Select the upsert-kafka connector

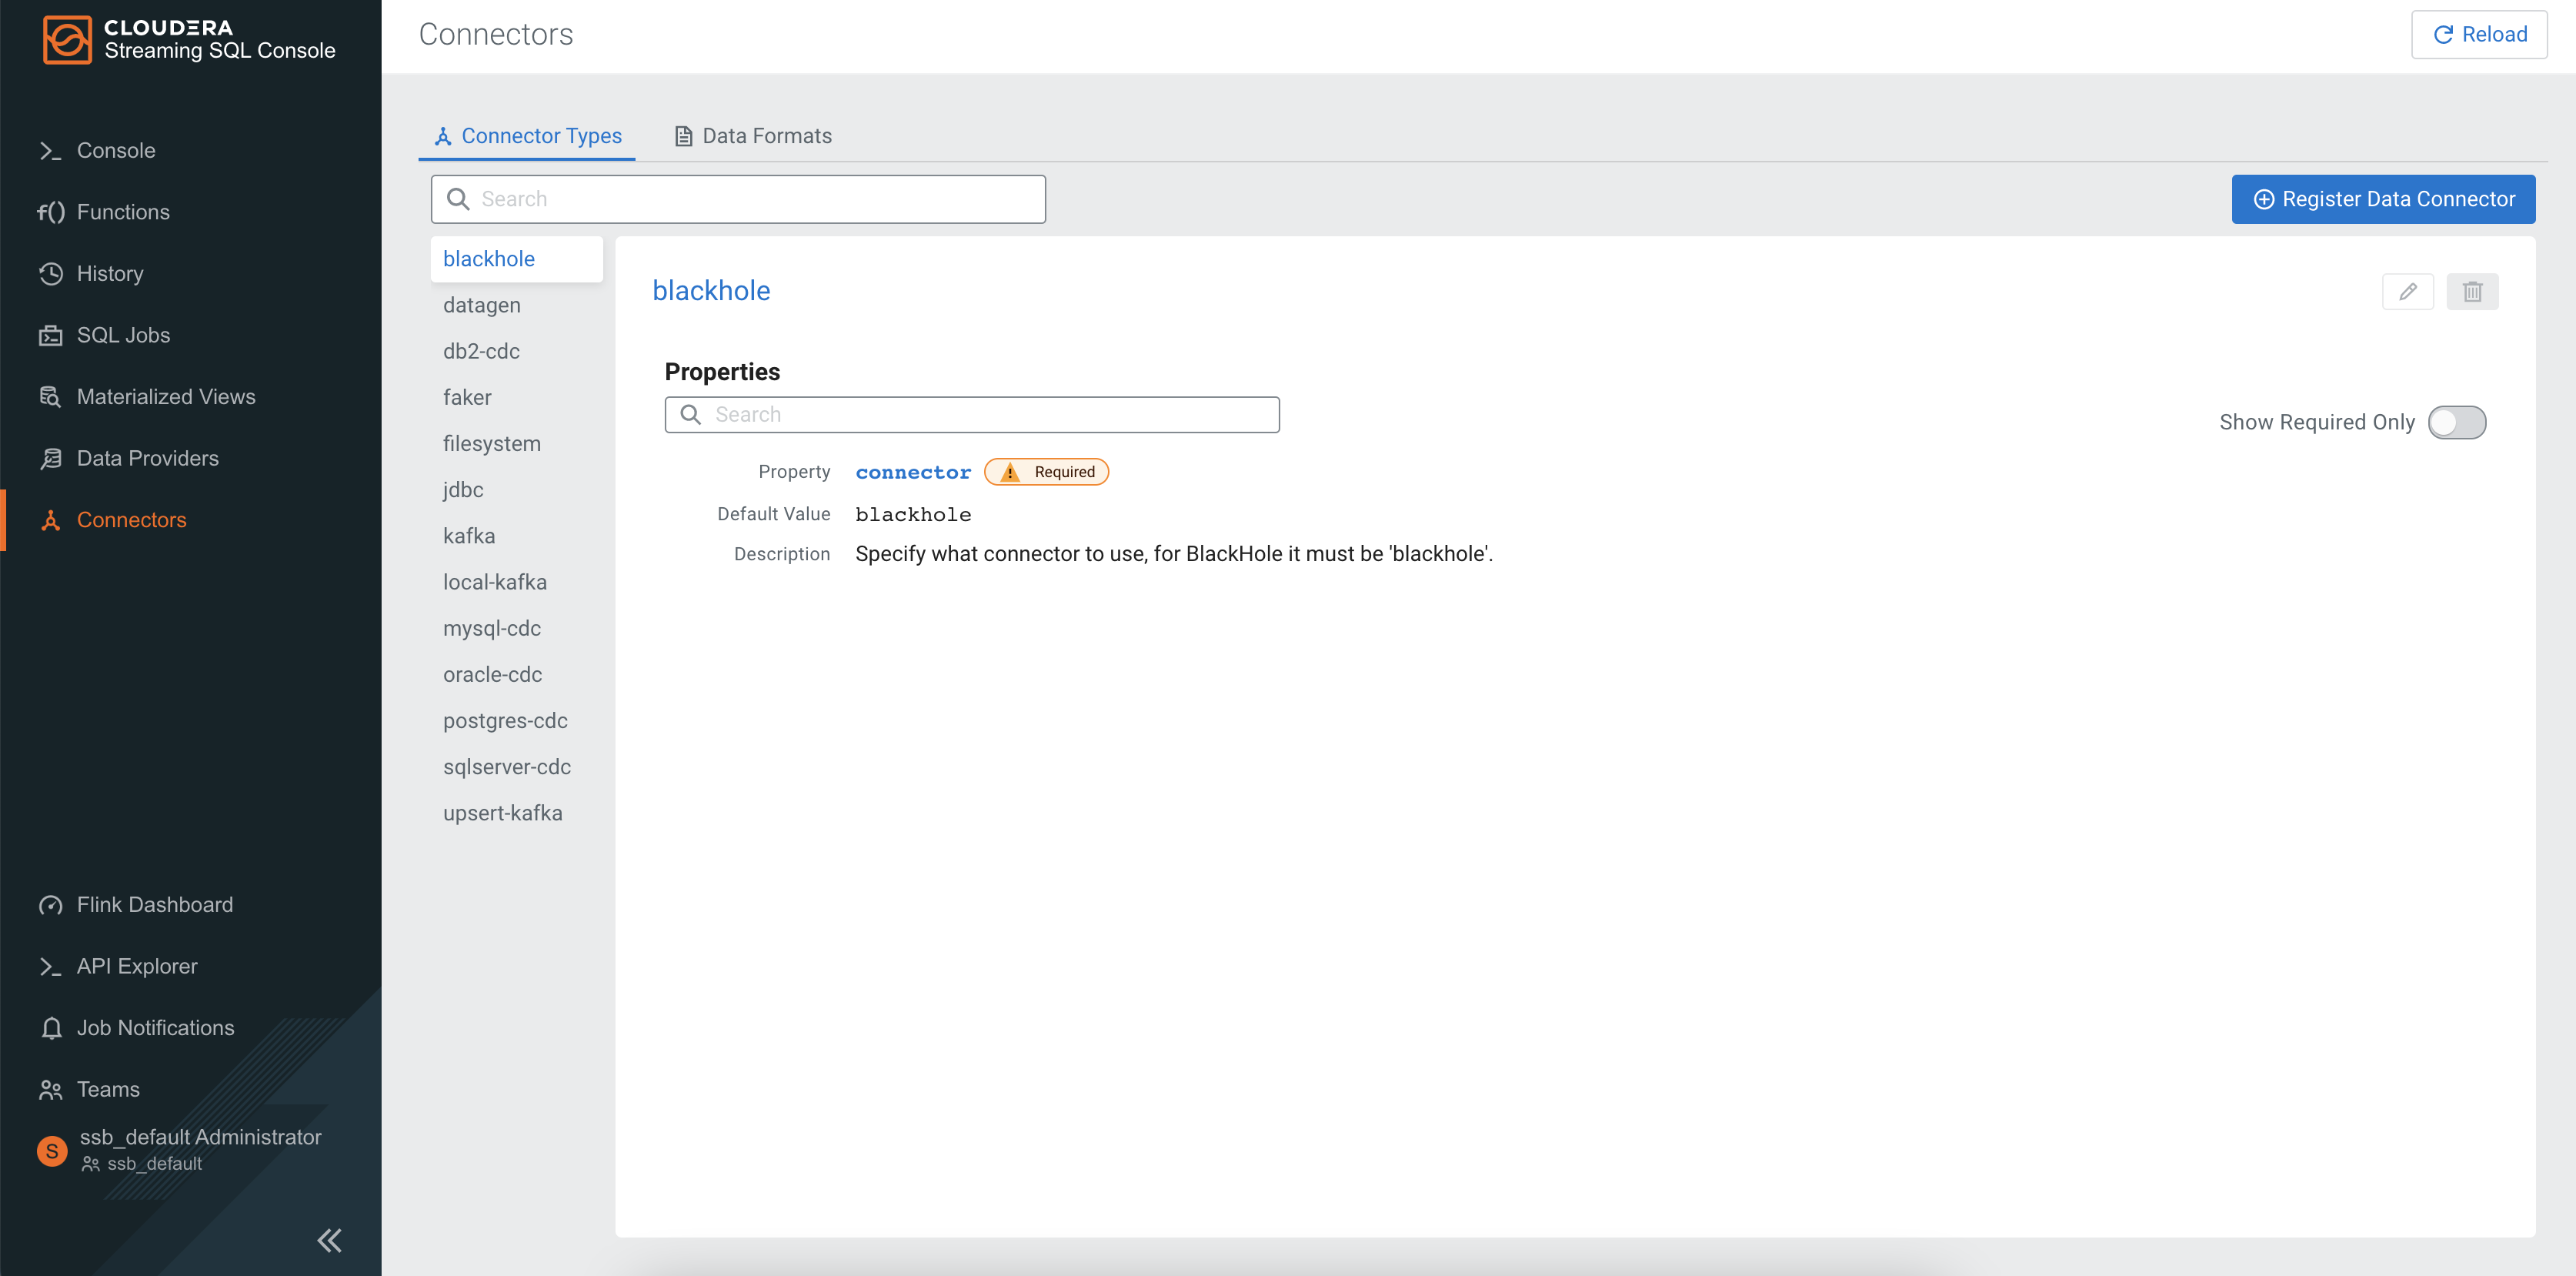[x=516, y=813]
